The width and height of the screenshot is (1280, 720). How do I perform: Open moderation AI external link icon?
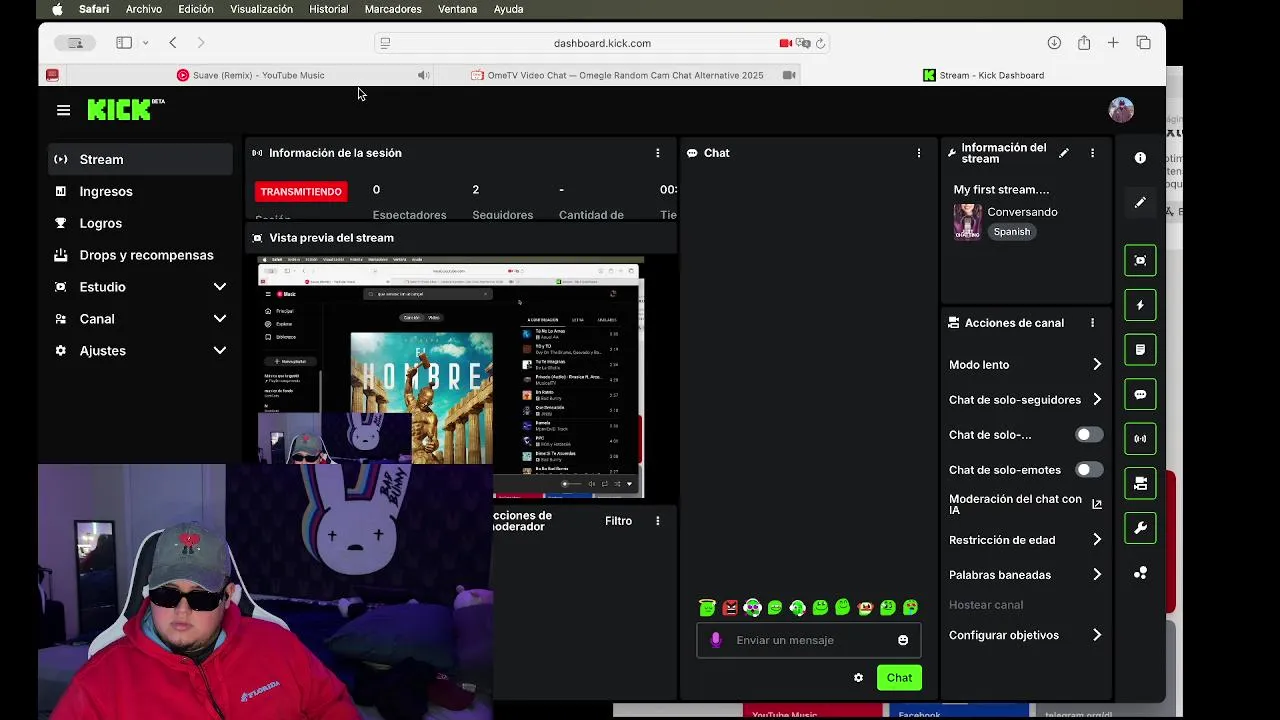pos(1097,504)
